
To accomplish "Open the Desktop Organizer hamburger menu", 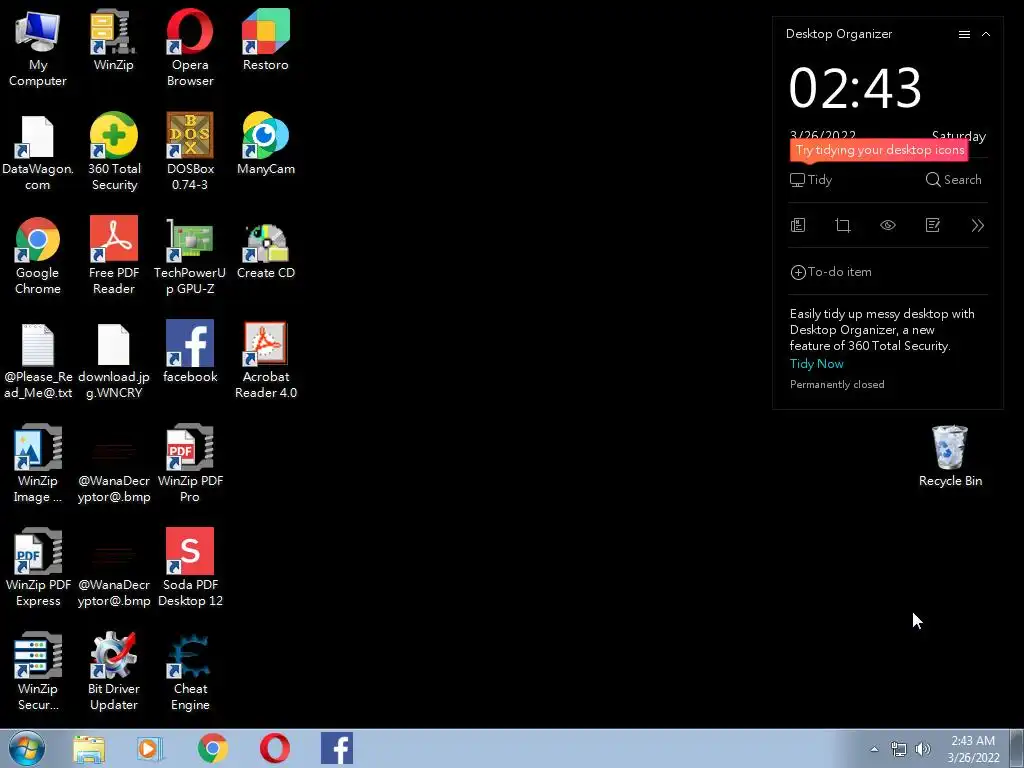I will point(964,34).
